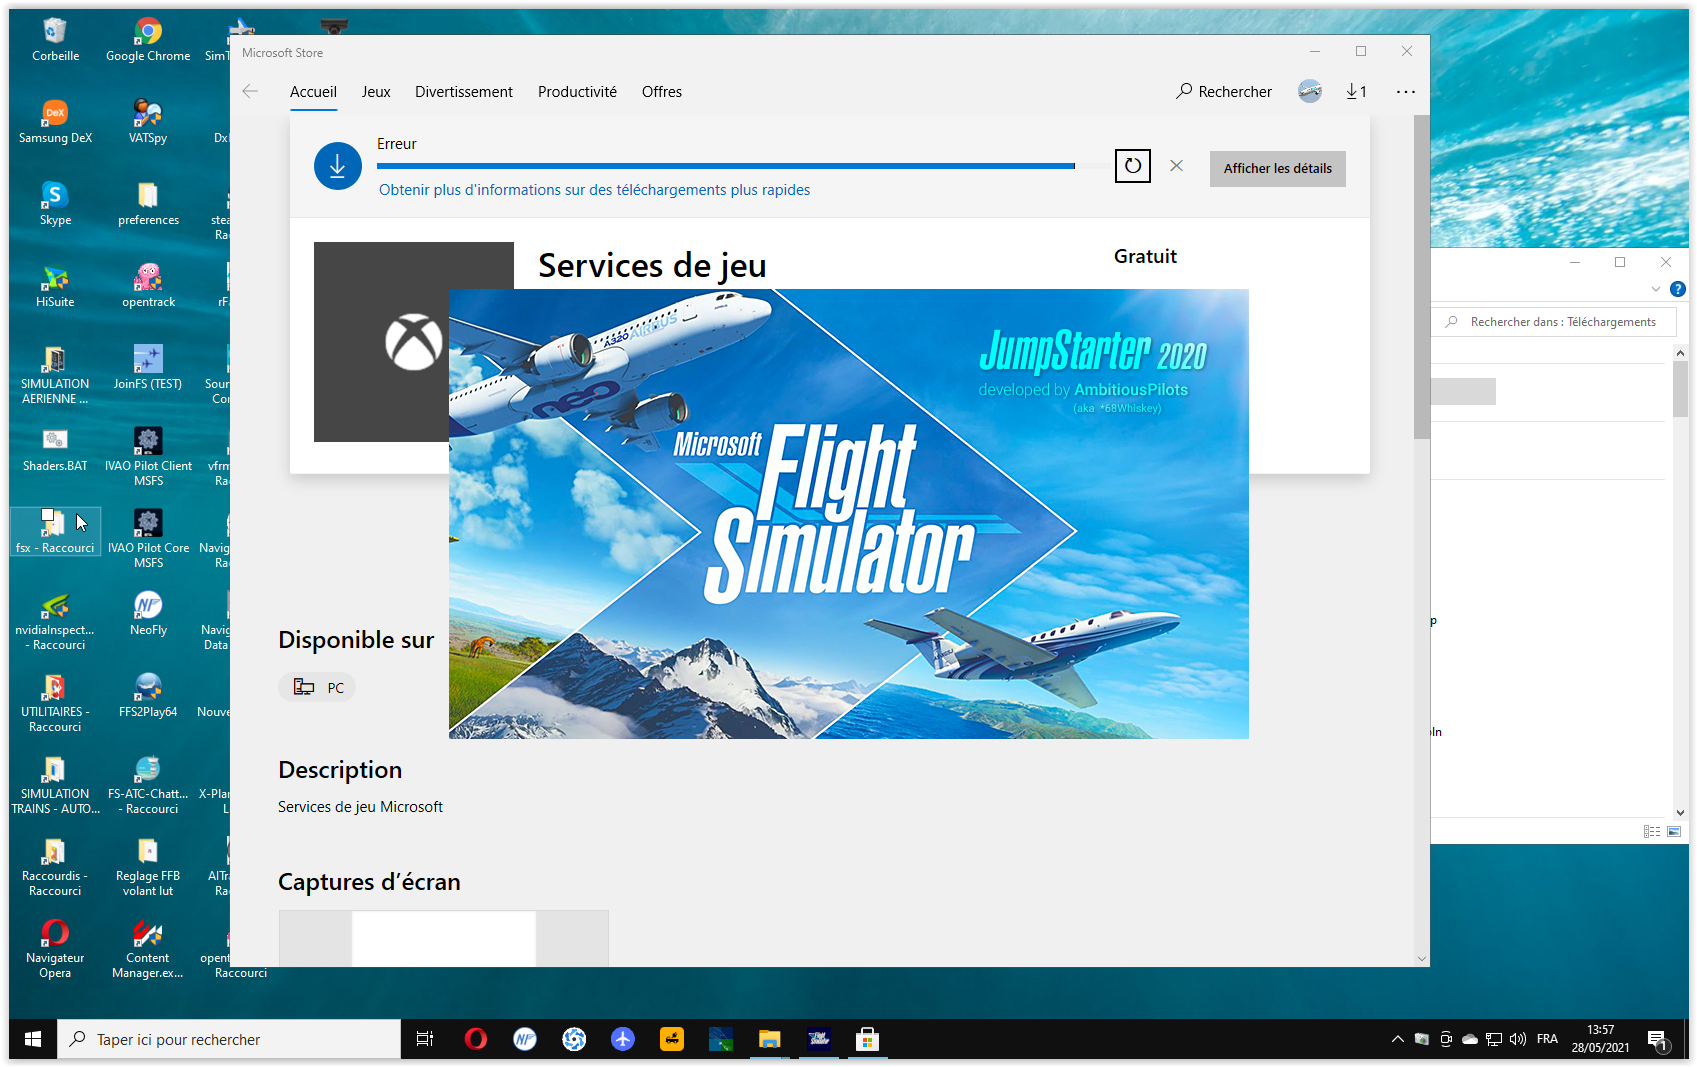Click the blue download circle icon
The width and height of the screenshot is (1697, 1067).
[338, 166]
